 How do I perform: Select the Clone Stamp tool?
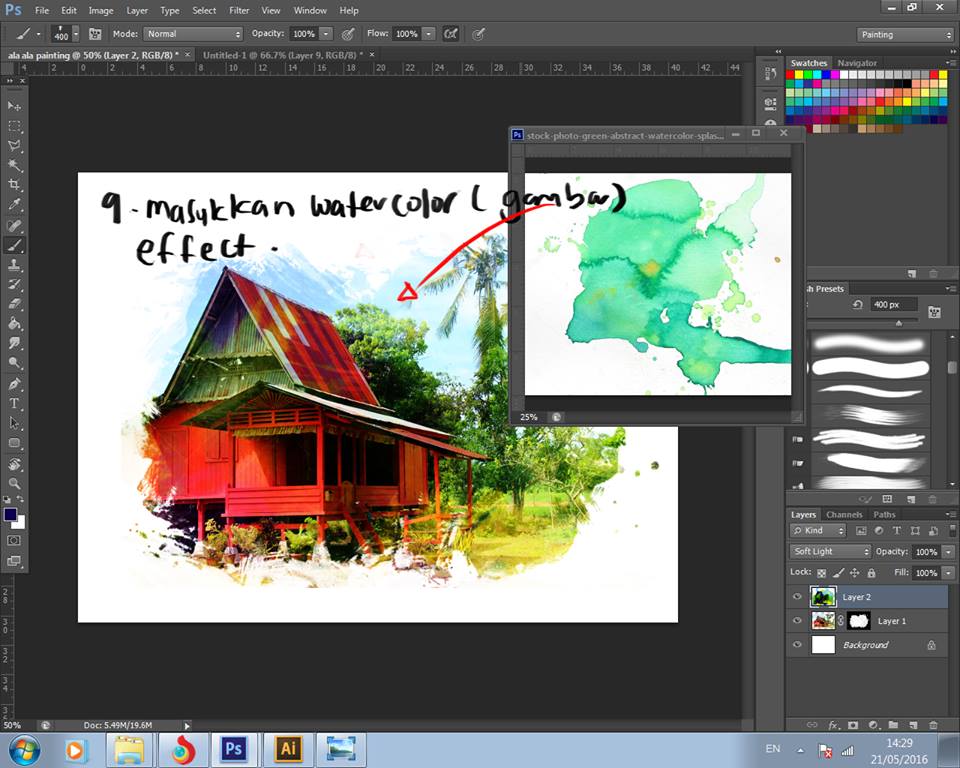tap(14, 265)
